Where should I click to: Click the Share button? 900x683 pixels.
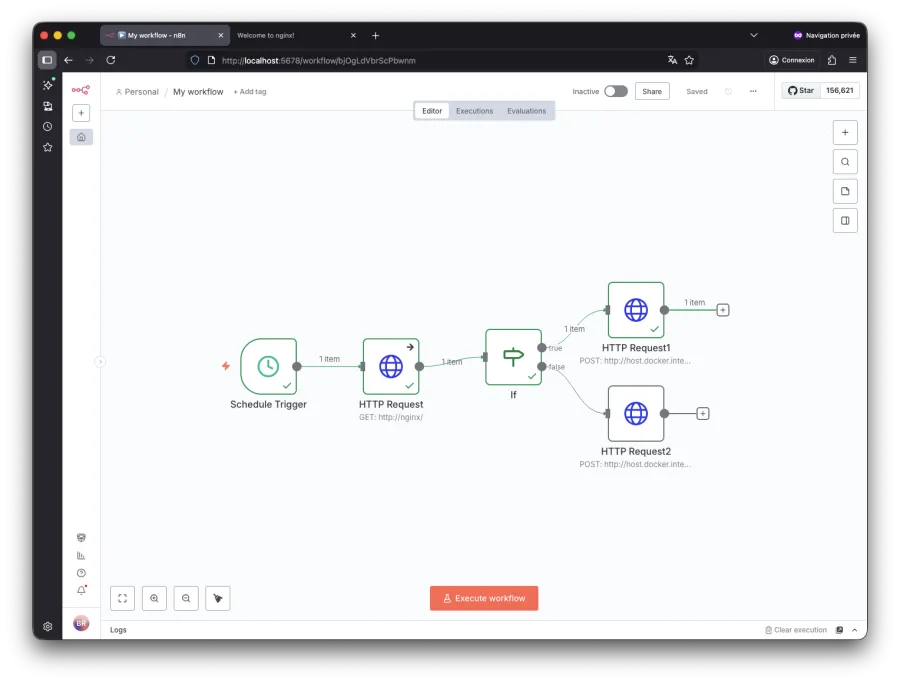pos(652,91)
